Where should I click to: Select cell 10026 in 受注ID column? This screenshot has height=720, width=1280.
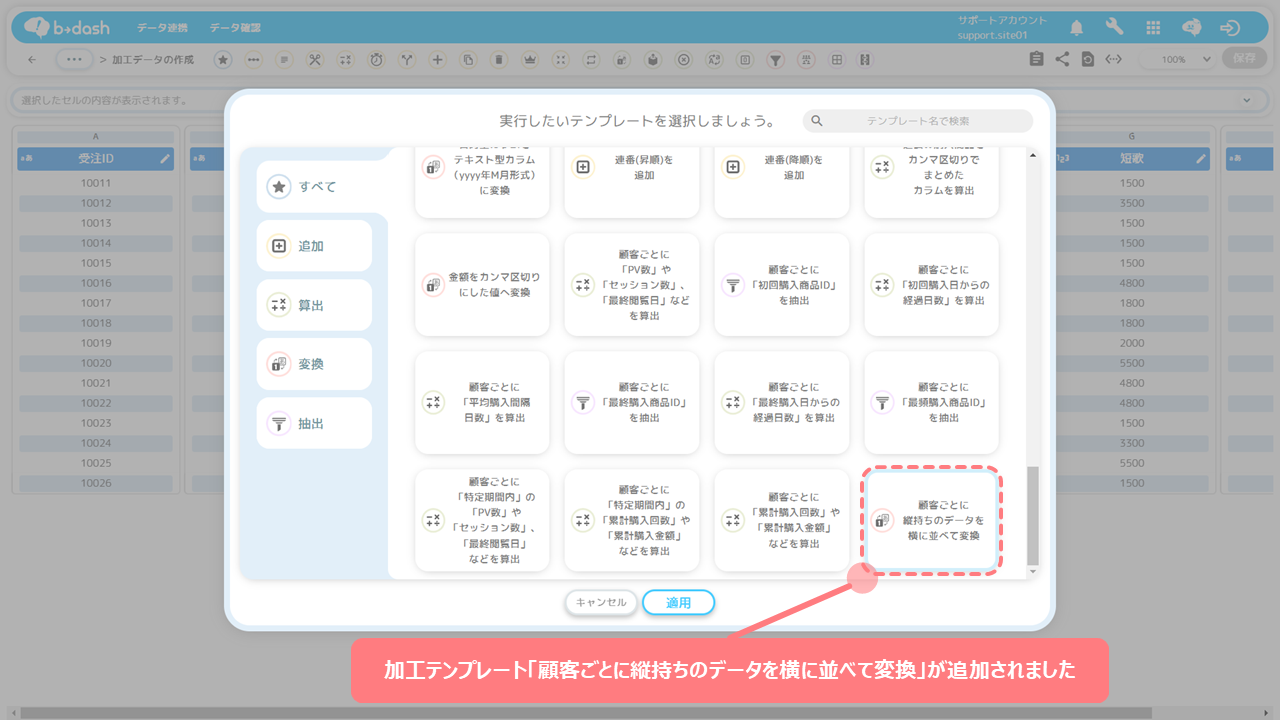96,483
